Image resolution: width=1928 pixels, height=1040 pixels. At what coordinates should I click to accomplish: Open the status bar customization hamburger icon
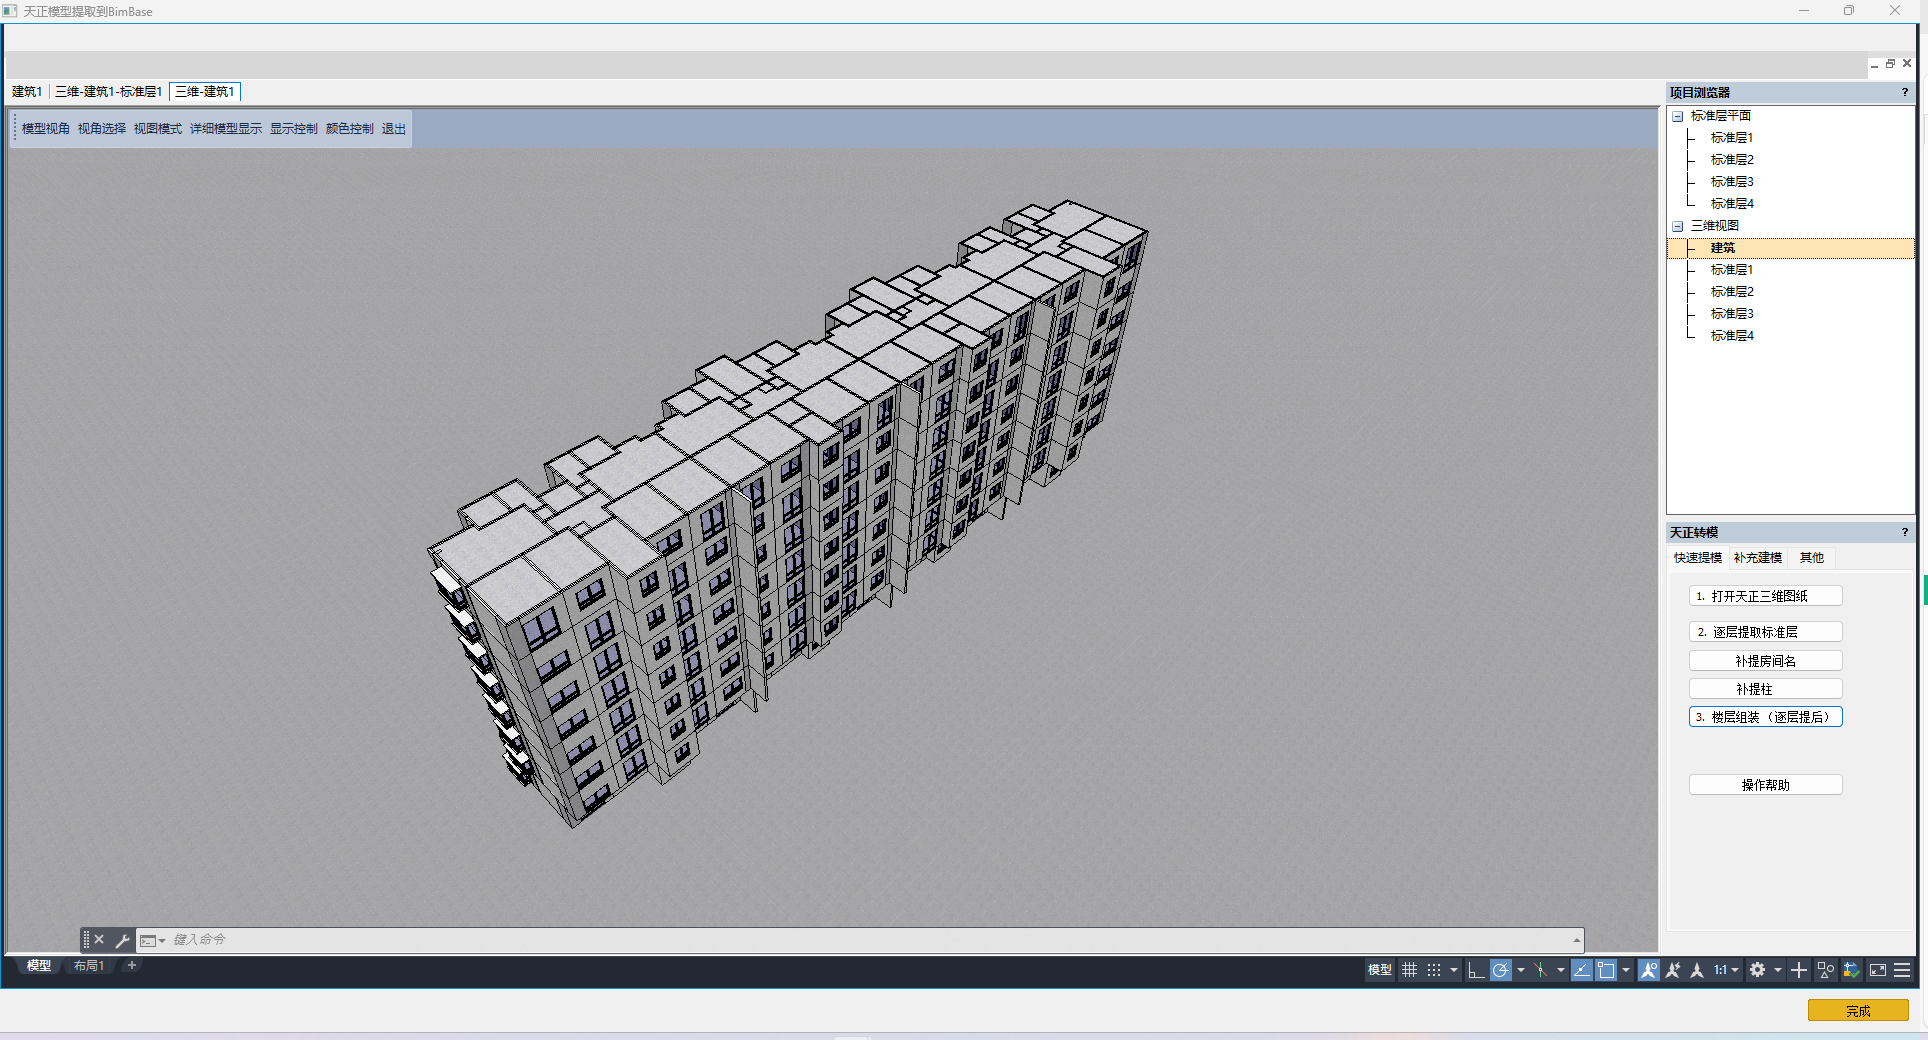pyautogui.click(x=1902, y=970)
